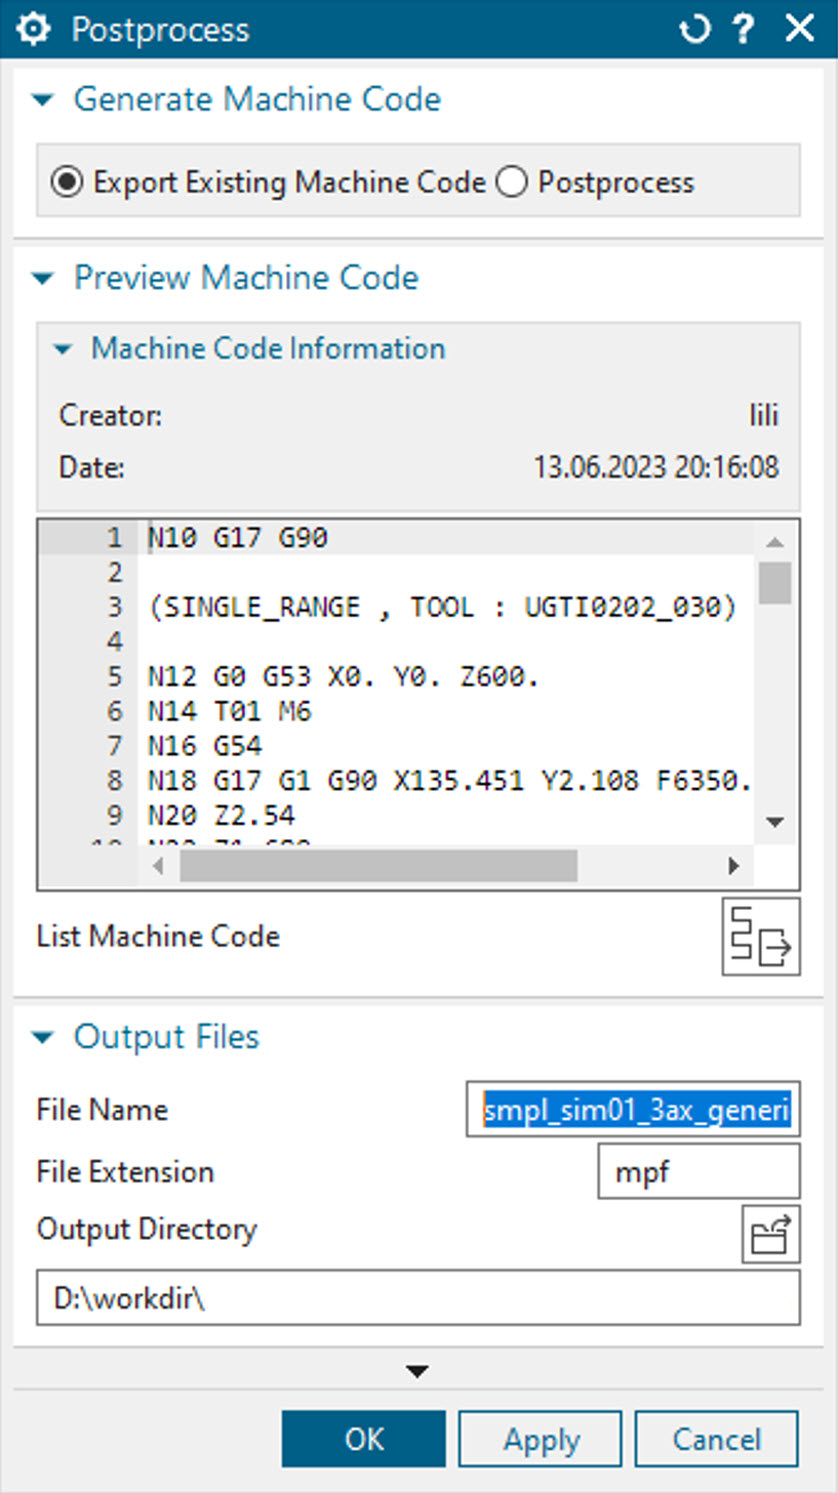Click the List Machine Code icon
This screenshot has width=838, height=1493.
pos(760,936)
